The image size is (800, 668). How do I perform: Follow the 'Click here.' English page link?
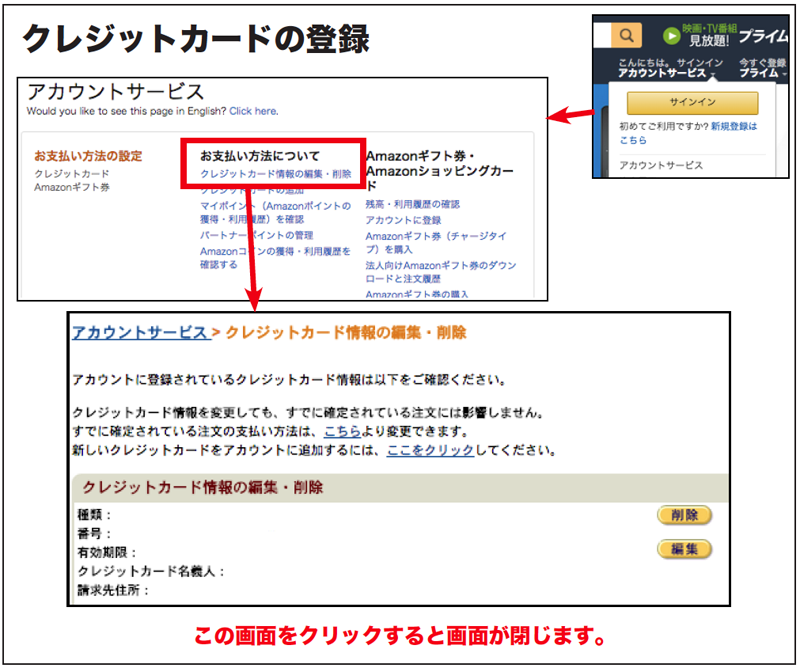click(x=254, y=111)
